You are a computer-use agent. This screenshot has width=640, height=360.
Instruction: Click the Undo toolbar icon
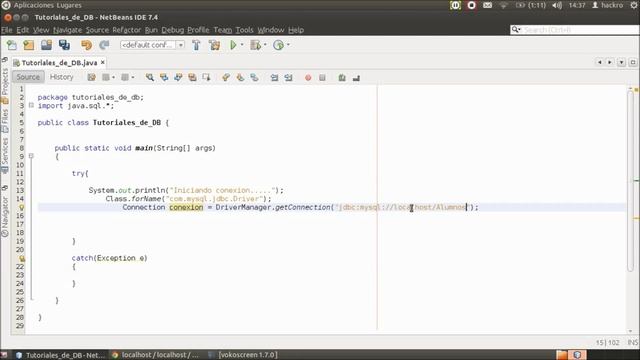pos(86,45)
